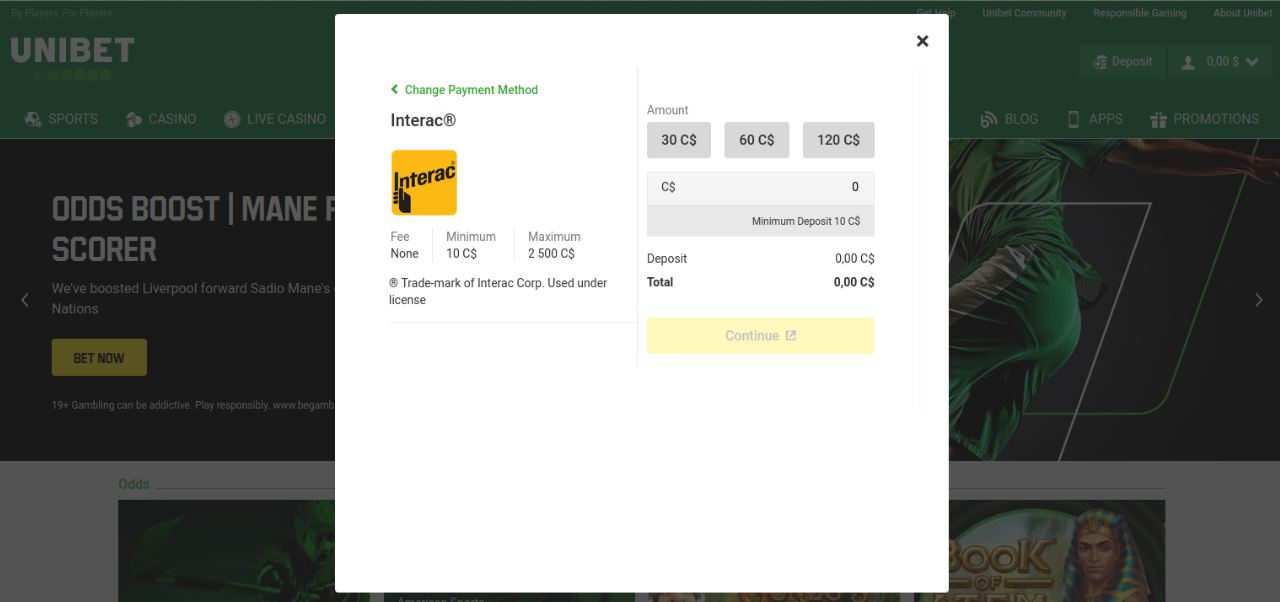Pick the 120 C$ preset amount
Screen dimensions: 1280x602
[839, 140]
